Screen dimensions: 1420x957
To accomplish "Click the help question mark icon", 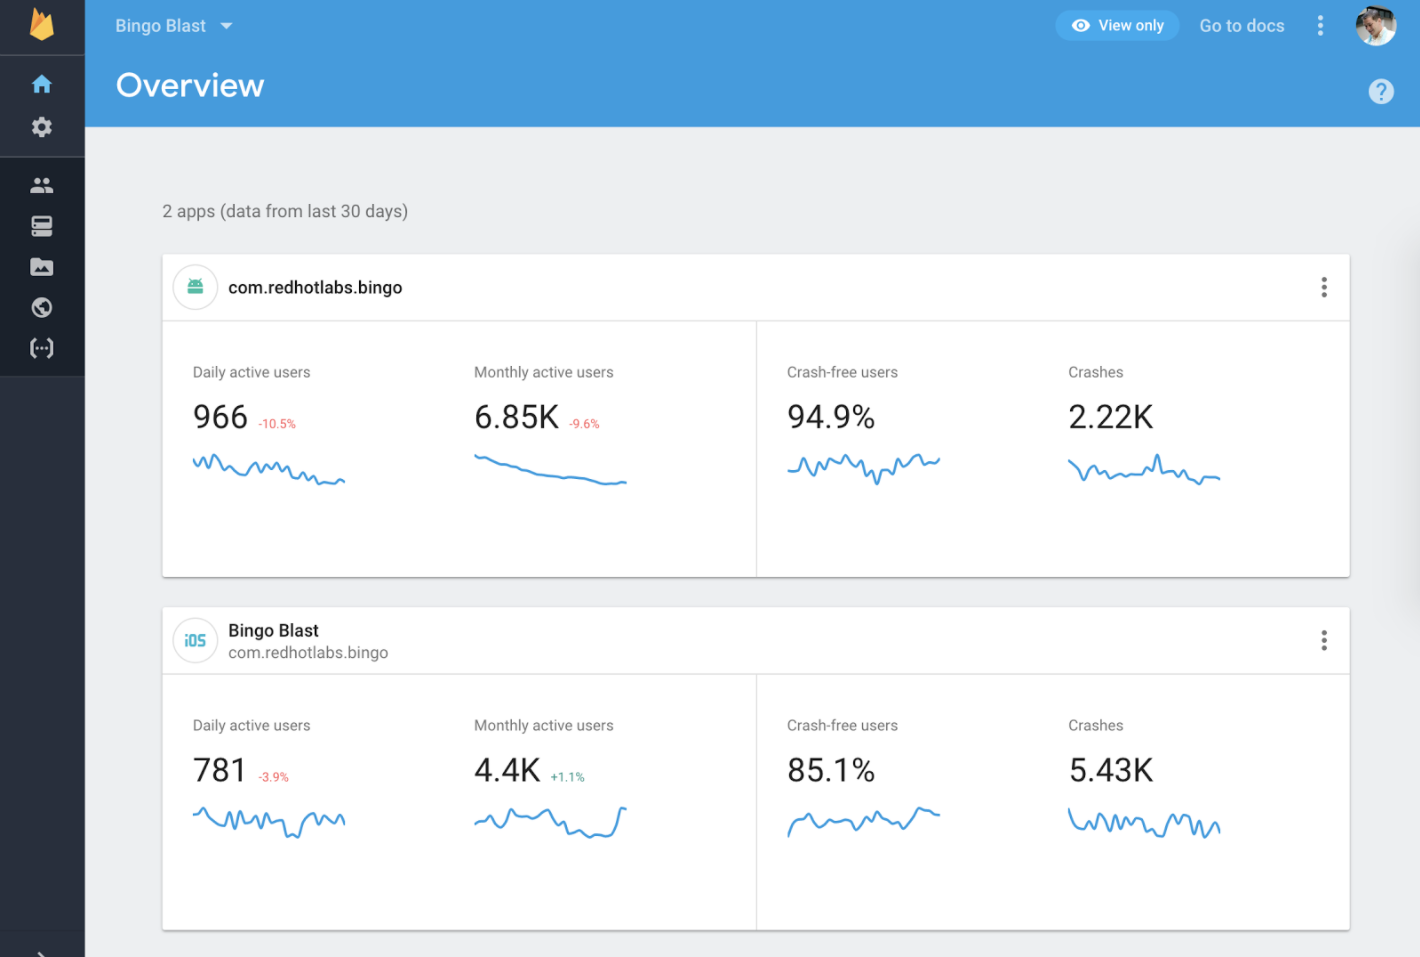I will [1381, 91].
